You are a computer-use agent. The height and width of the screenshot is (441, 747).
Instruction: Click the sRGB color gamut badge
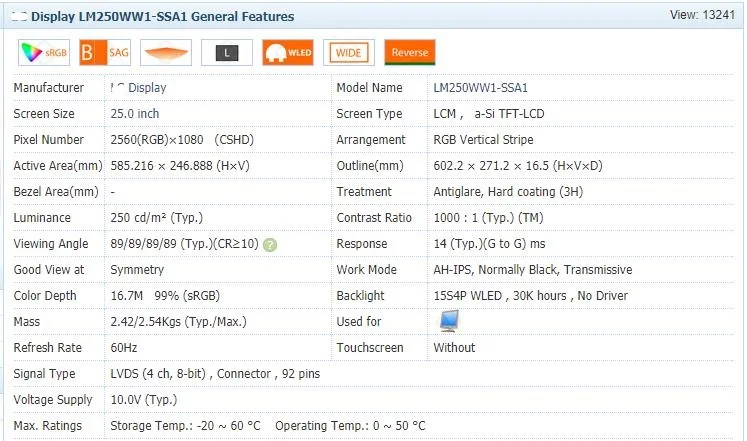tap(44, 53)
